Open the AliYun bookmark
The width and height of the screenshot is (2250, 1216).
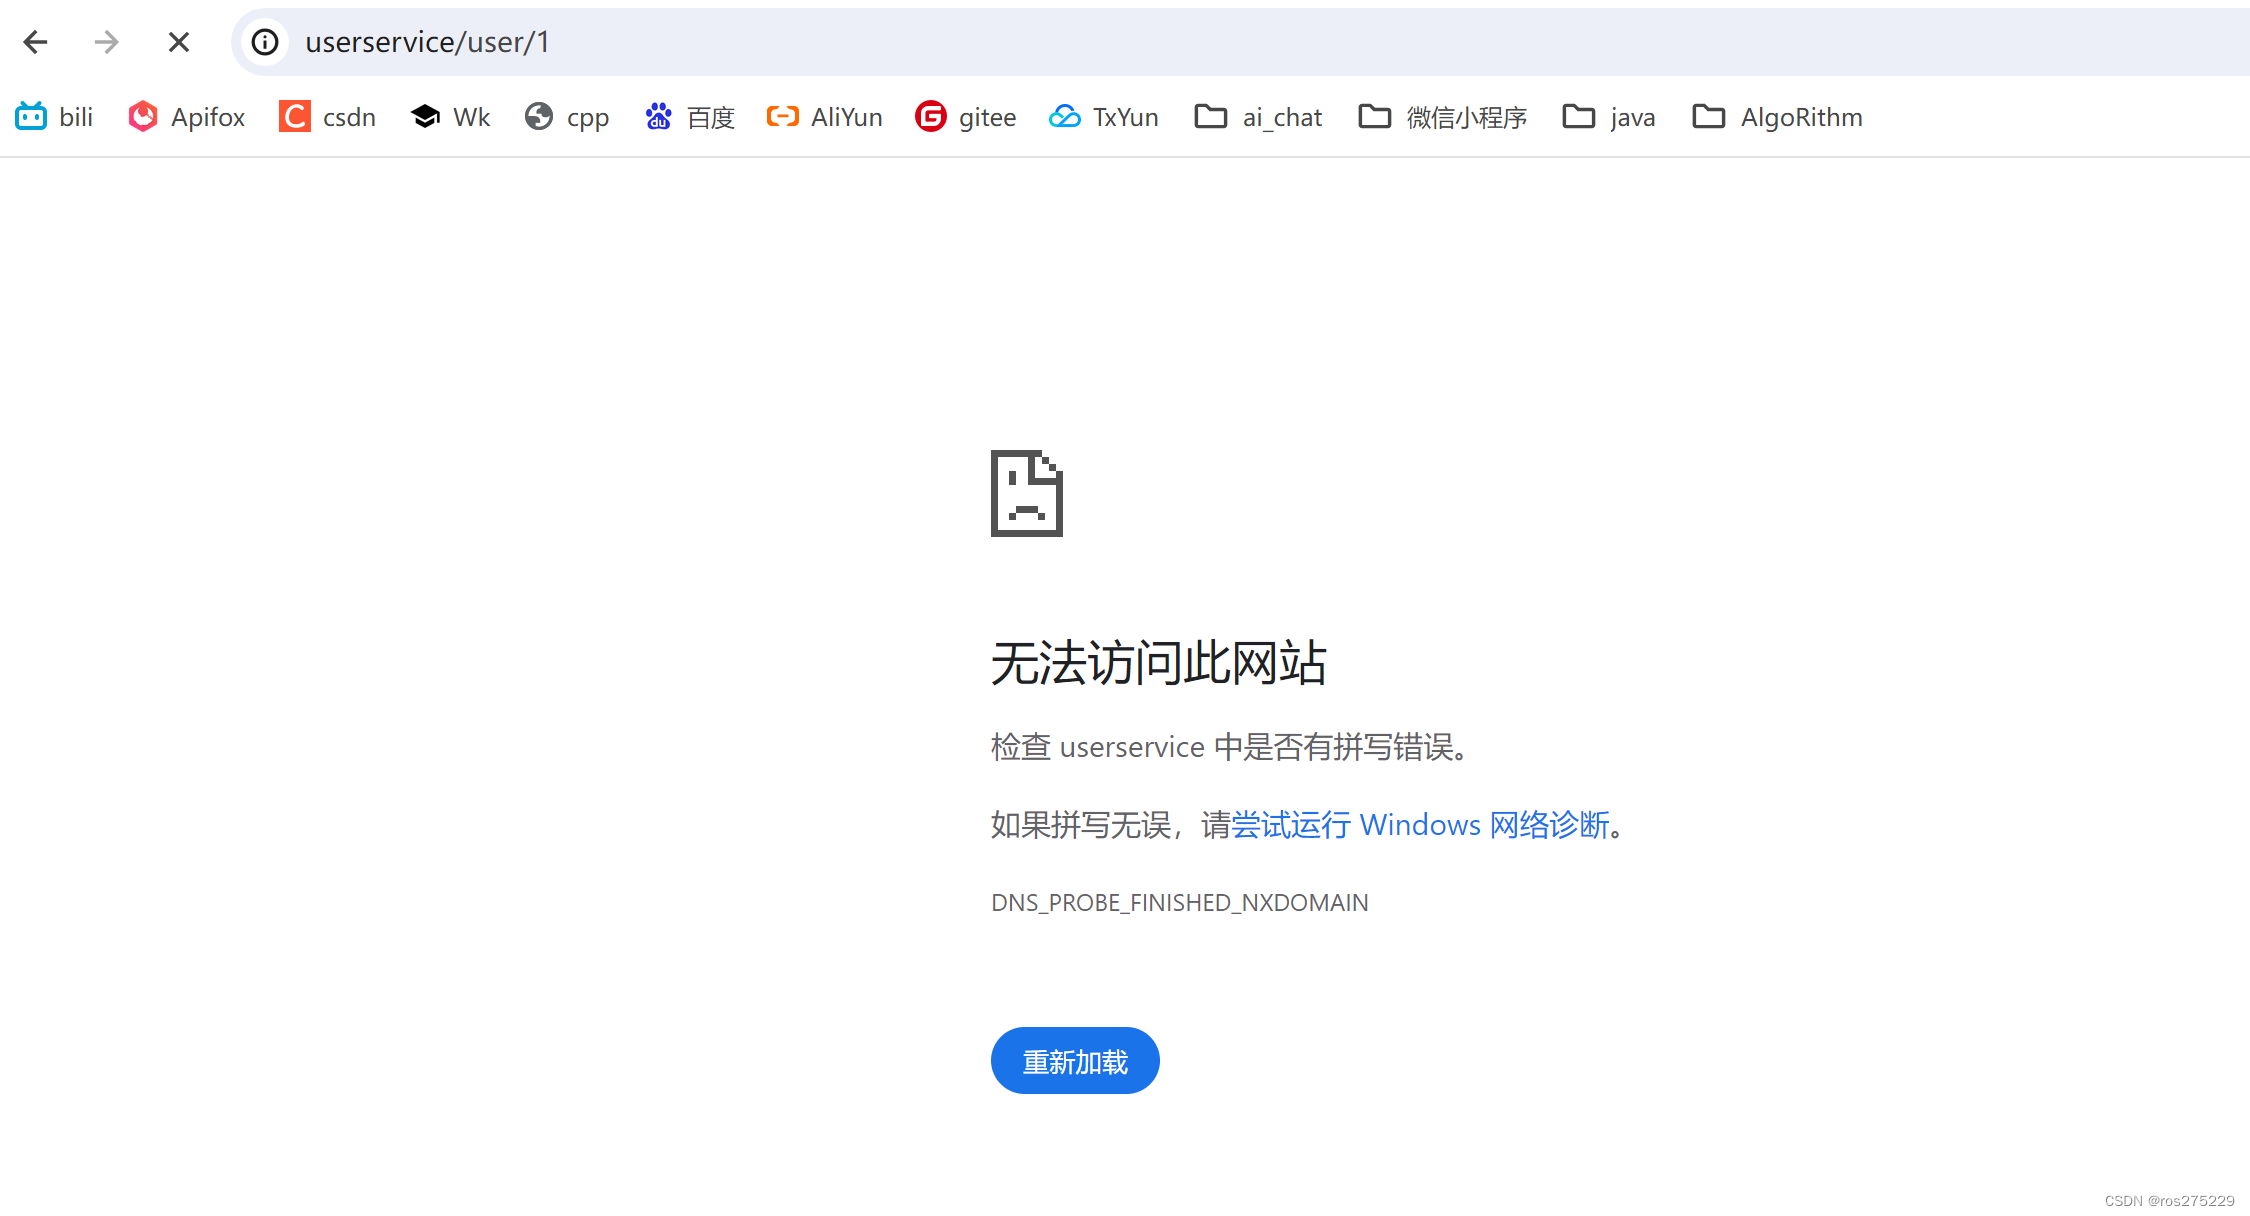825,117
